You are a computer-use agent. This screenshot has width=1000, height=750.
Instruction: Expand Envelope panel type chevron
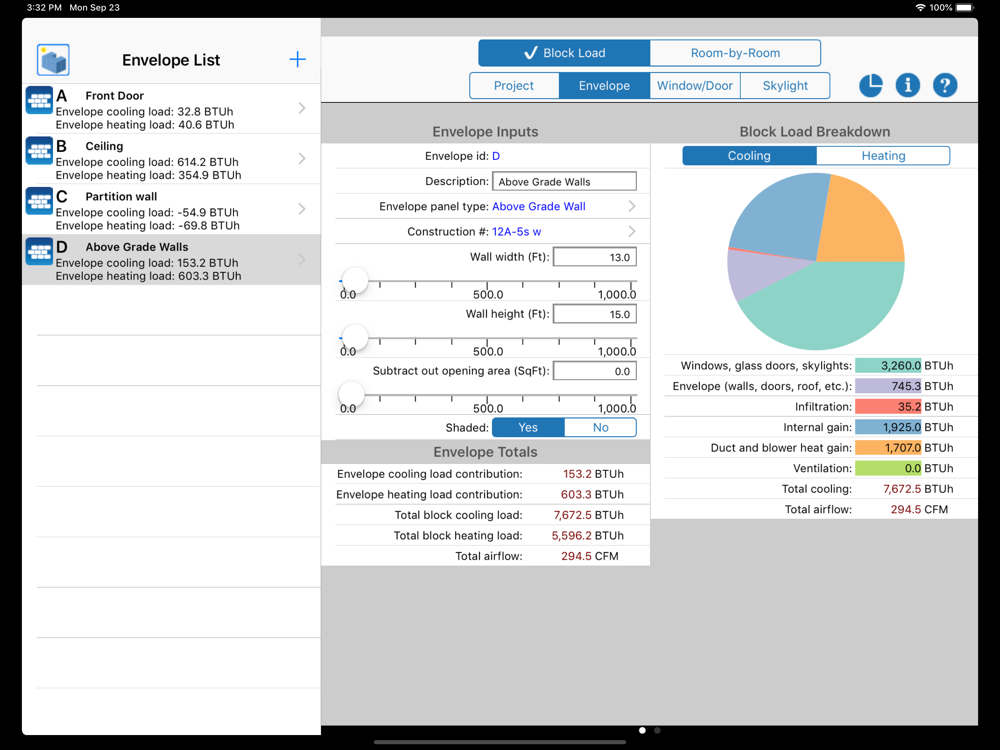[x=631, y=206]
